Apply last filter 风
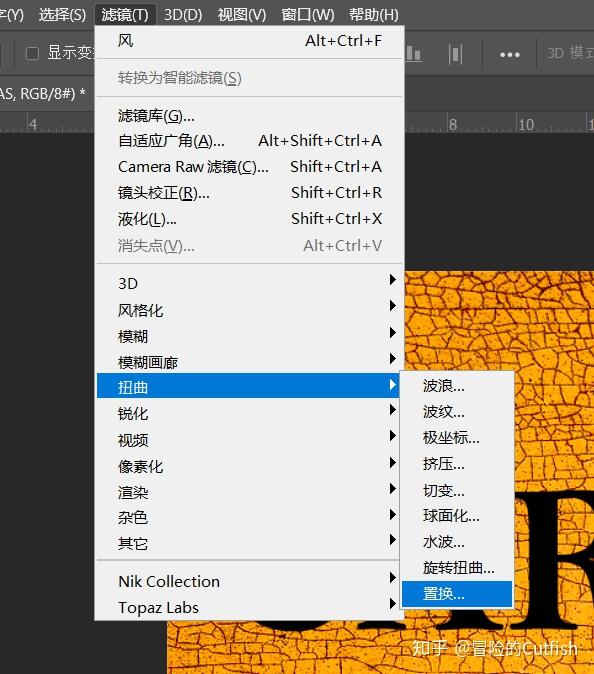 (x=249, y=41)
